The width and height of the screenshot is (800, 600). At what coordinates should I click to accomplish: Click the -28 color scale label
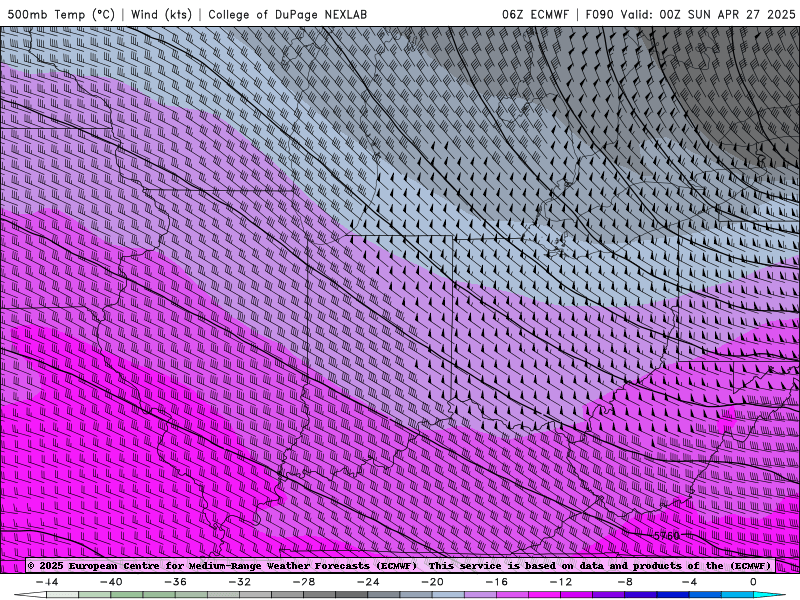click(304, 582)
